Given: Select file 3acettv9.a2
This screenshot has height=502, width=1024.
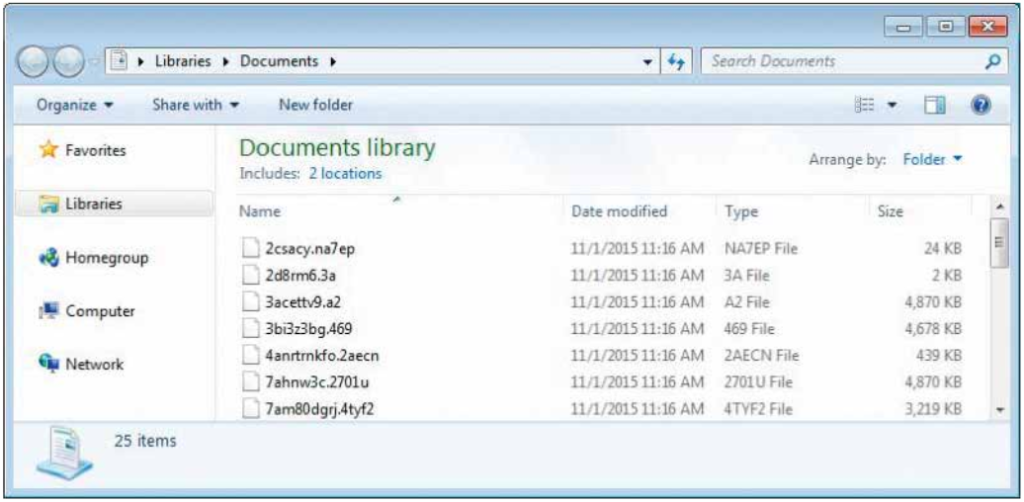Looking at the screenshot, I should (303, 302).
